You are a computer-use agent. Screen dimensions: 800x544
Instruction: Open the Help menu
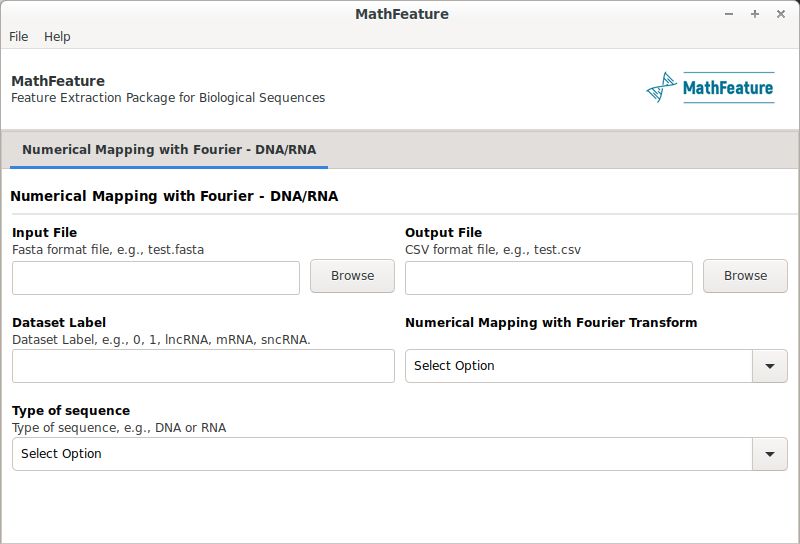pyautogui.click(x=57, y=37)
